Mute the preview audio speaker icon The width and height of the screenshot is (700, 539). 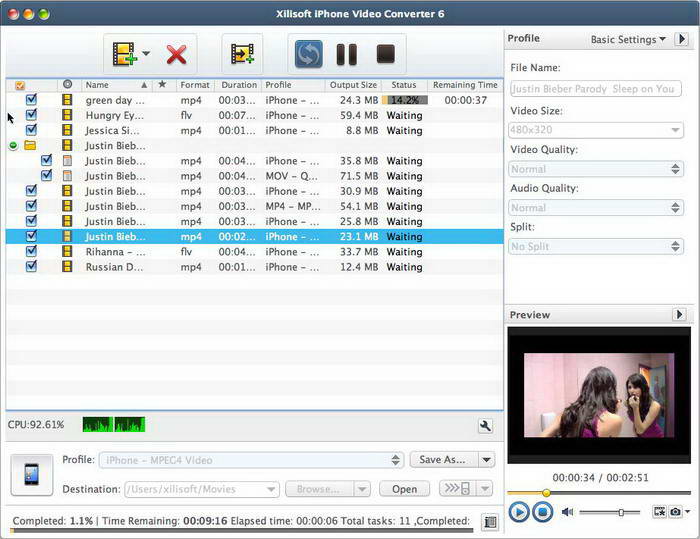click(x=567, y=512)
